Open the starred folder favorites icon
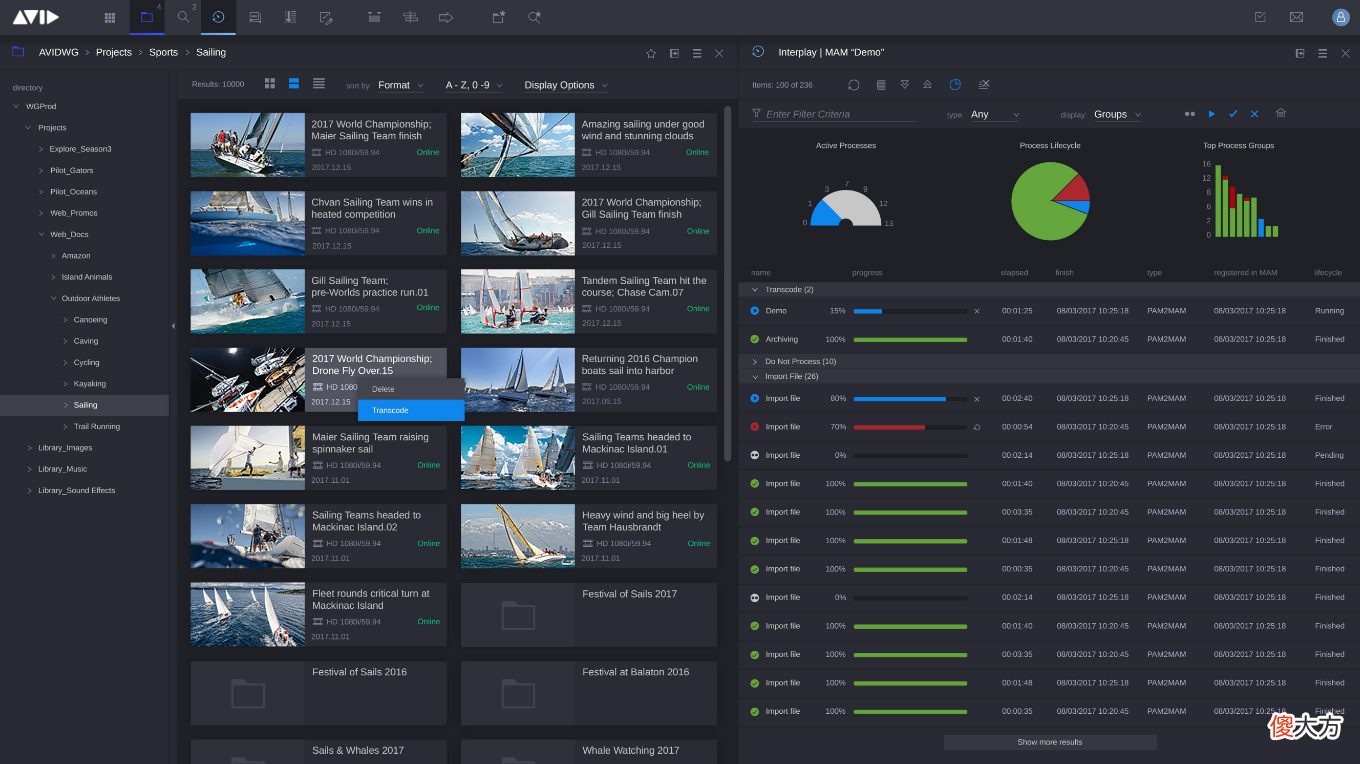Image resolution: width=1360 pixels, height=764 pixels. (x=499, y=17)
